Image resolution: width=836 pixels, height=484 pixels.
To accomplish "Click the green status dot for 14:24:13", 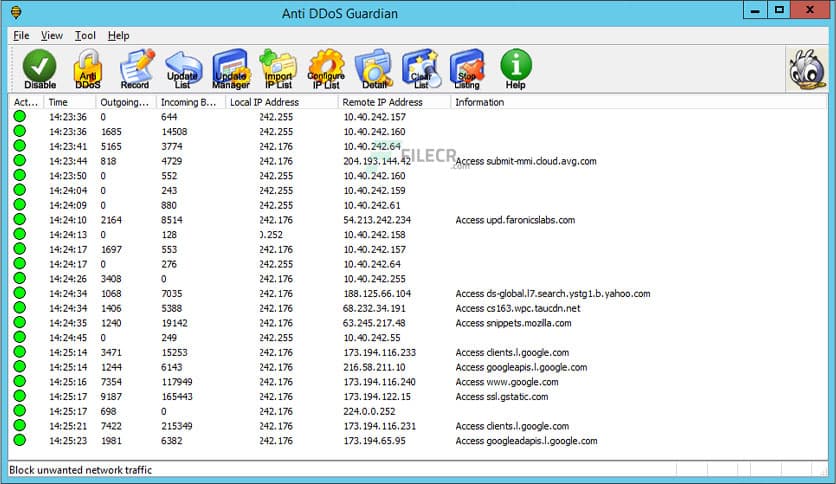I will (x=20, y=234).
